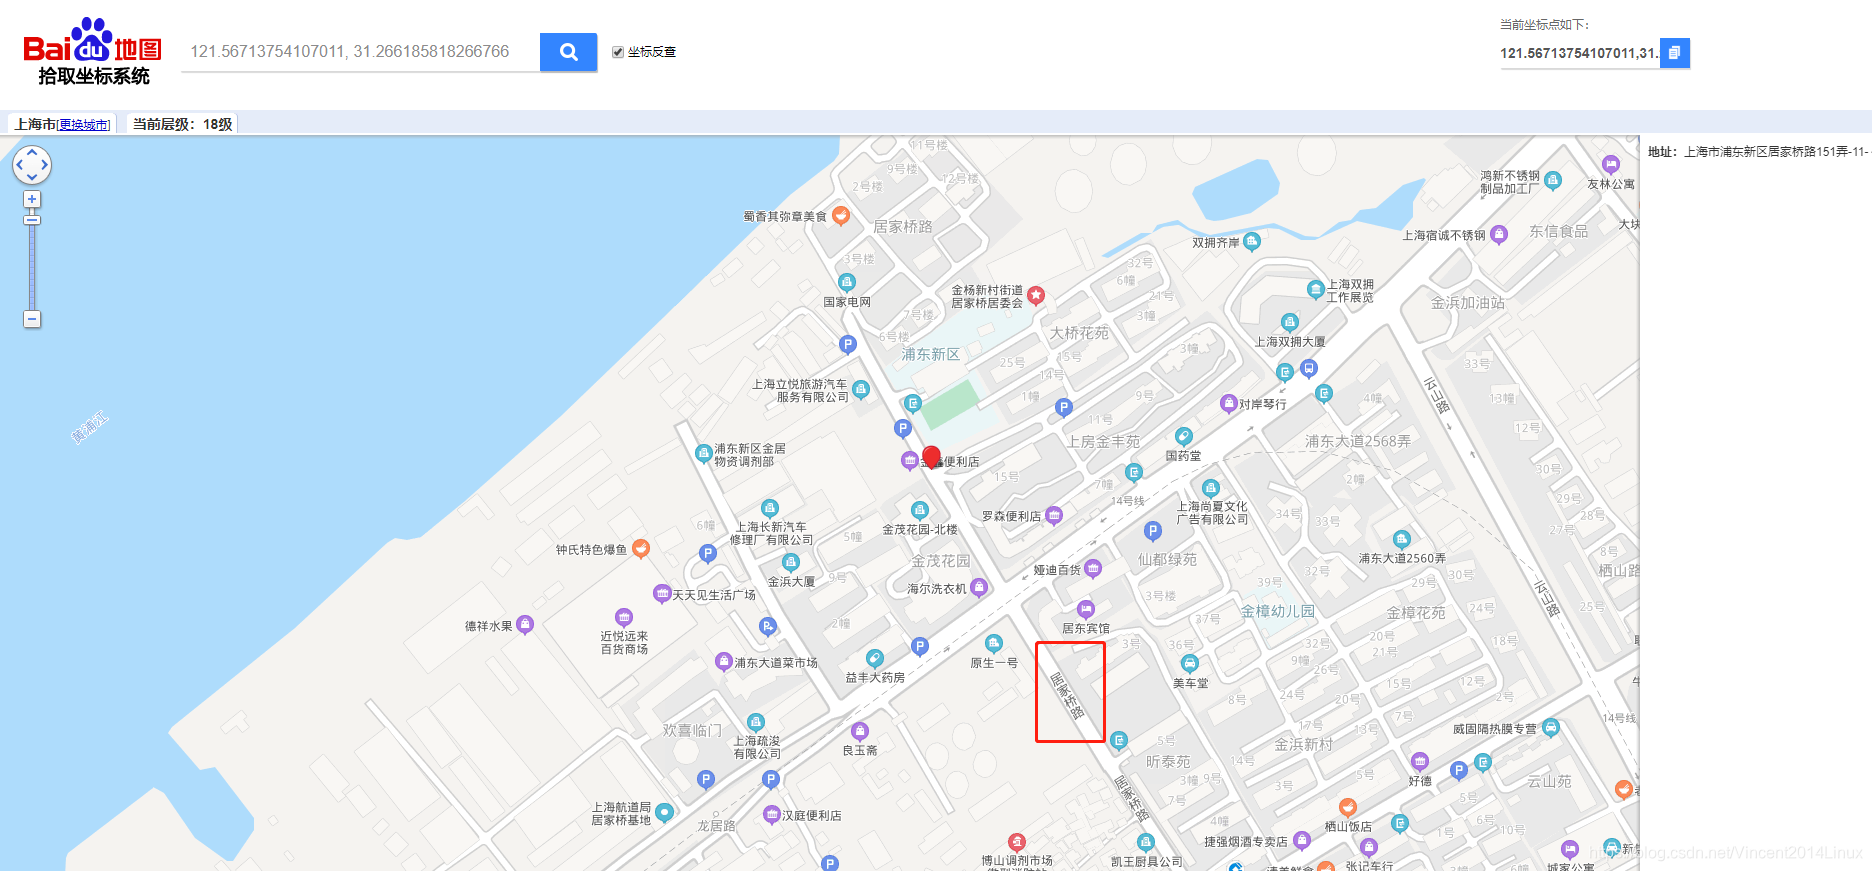Click the 上房金丰苑 map label

pyautogui.click(x=1103, y=441)
